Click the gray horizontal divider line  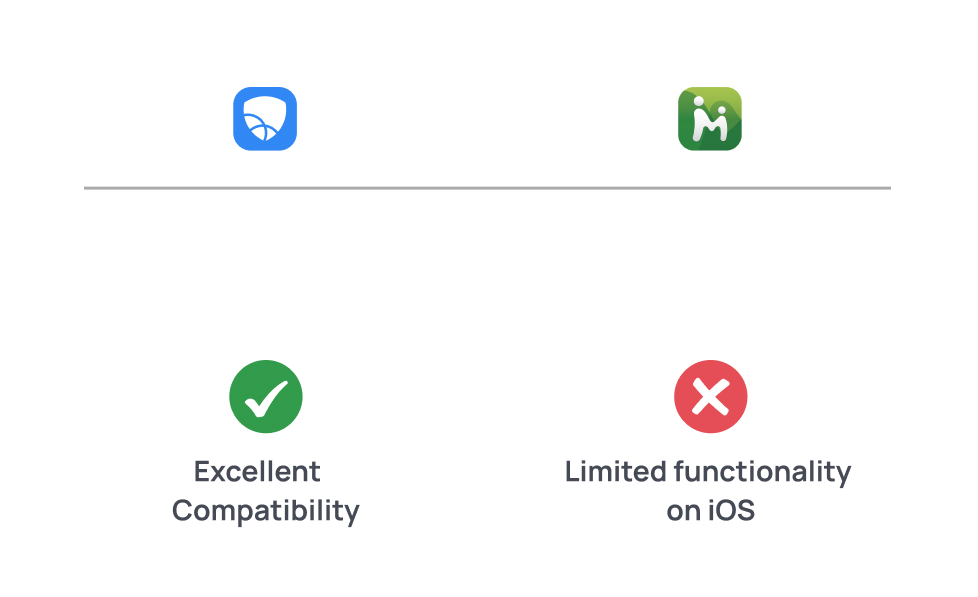pos(487,187)
